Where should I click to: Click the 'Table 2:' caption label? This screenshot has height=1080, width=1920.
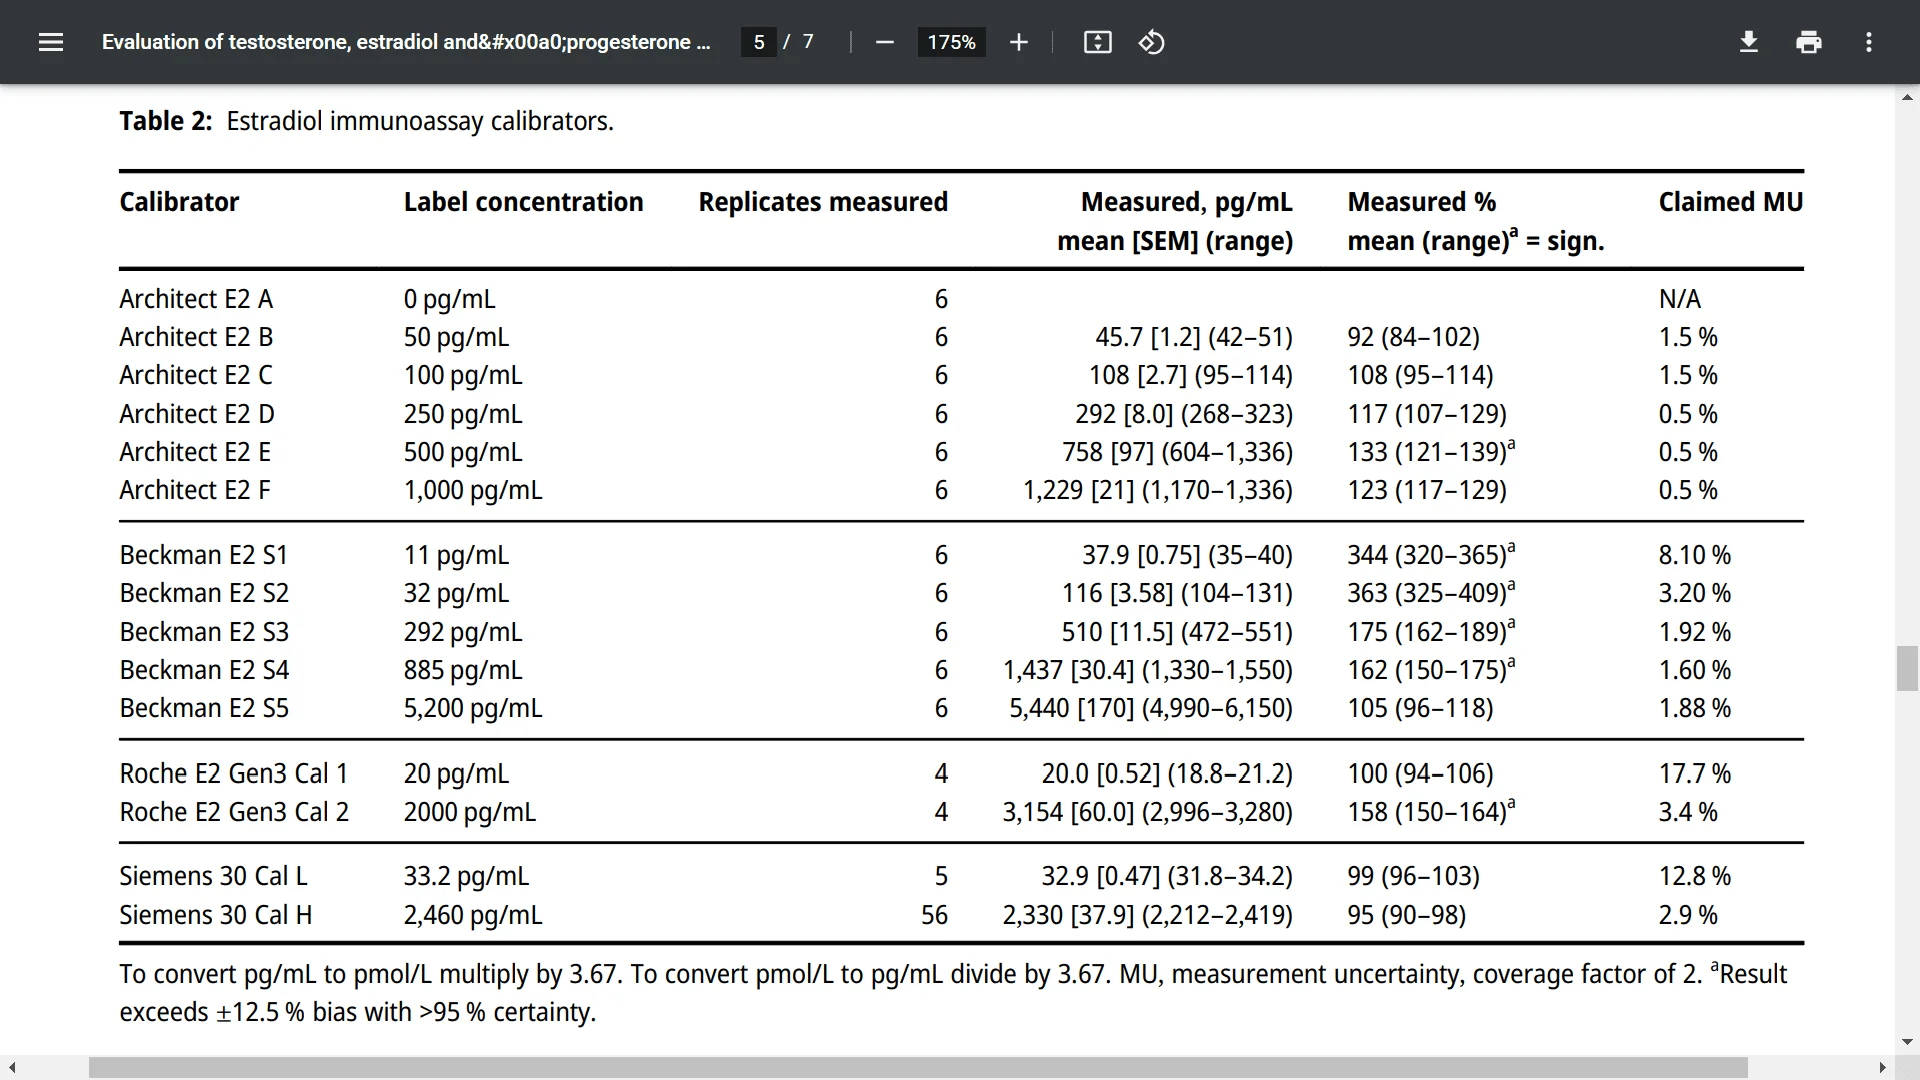click(166, 121)
